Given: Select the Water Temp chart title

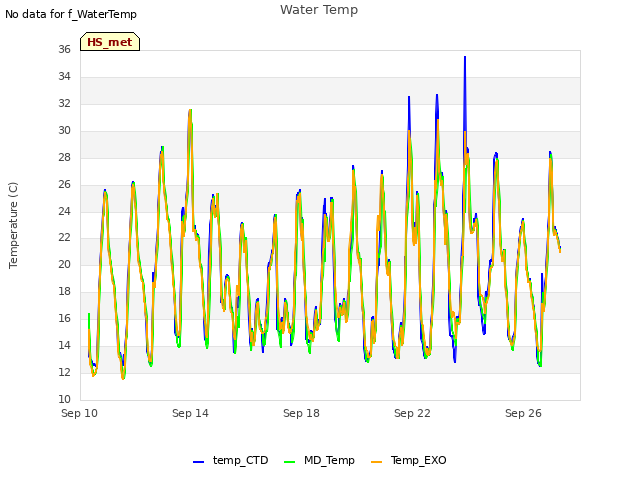Looking at the screenshot, I should pyautogui.click(x=319, y=10).
